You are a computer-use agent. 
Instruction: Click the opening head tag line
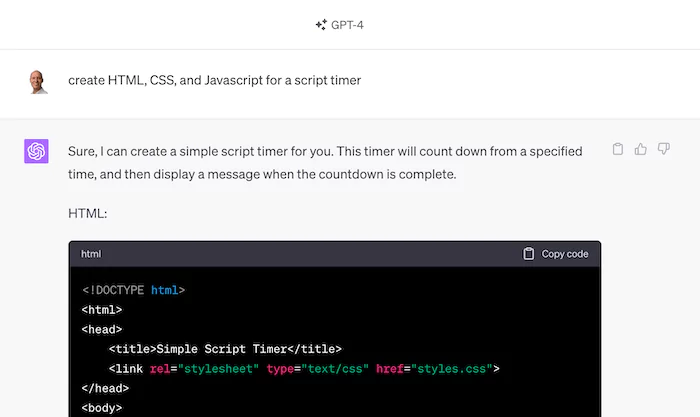point(102,329)
